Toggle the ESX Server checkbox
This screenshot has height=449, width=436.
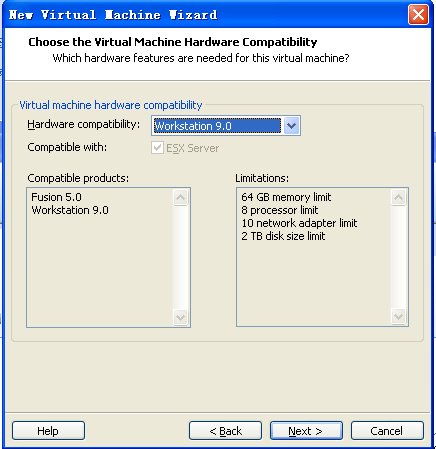point(157,148)
